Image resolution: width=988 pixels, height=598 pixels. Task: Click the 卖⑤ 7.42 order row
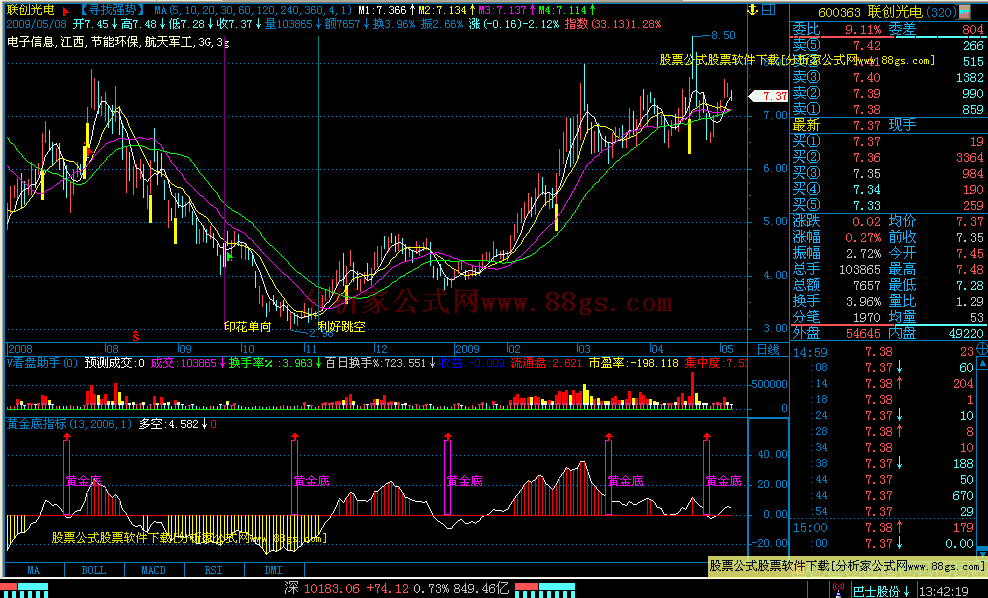[888, 45]
